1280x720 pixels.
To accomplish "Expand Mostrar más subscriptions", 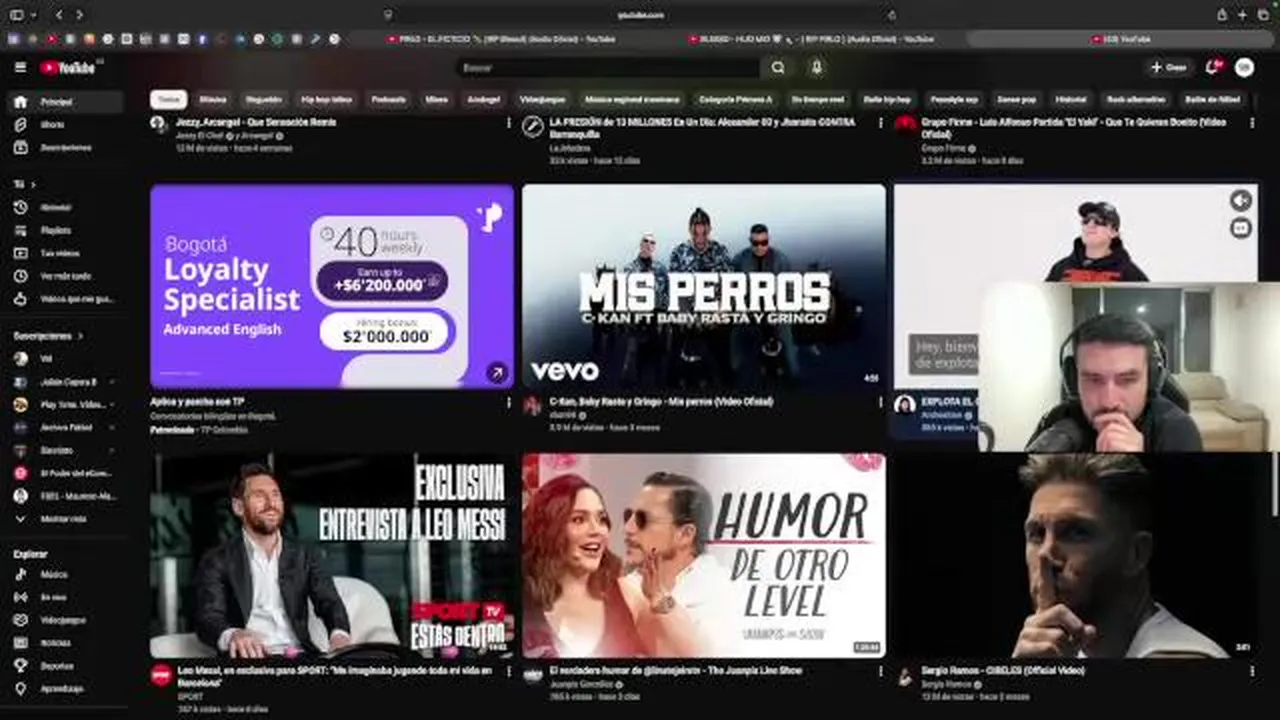I will tap(63, 520).
